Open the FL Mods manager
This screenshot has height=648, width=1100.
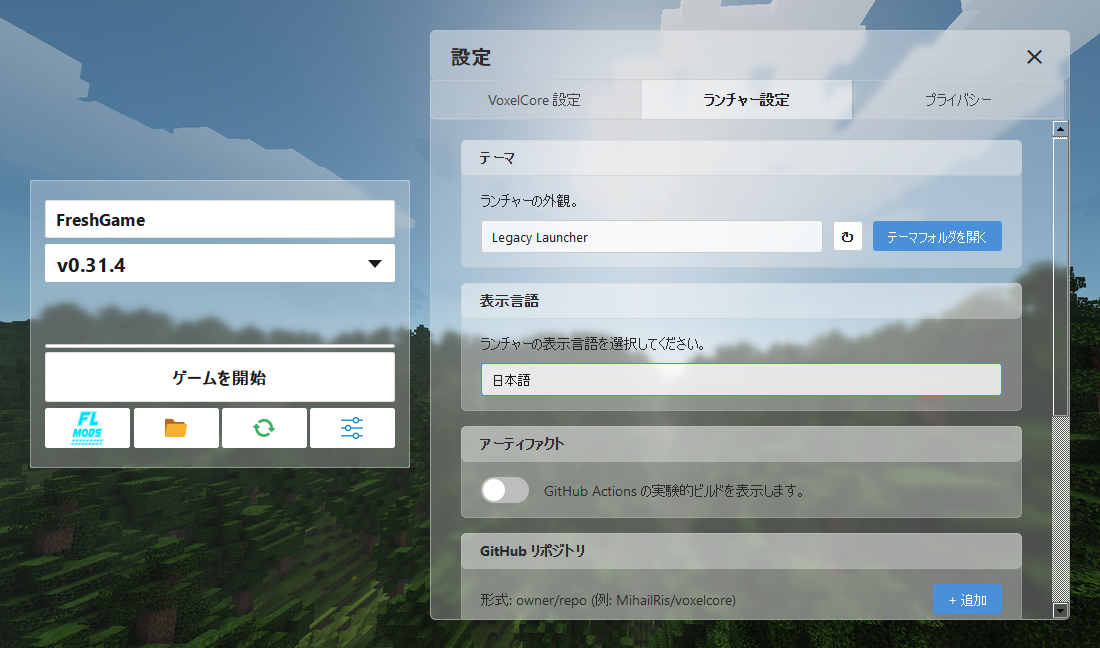coord(87,428)
